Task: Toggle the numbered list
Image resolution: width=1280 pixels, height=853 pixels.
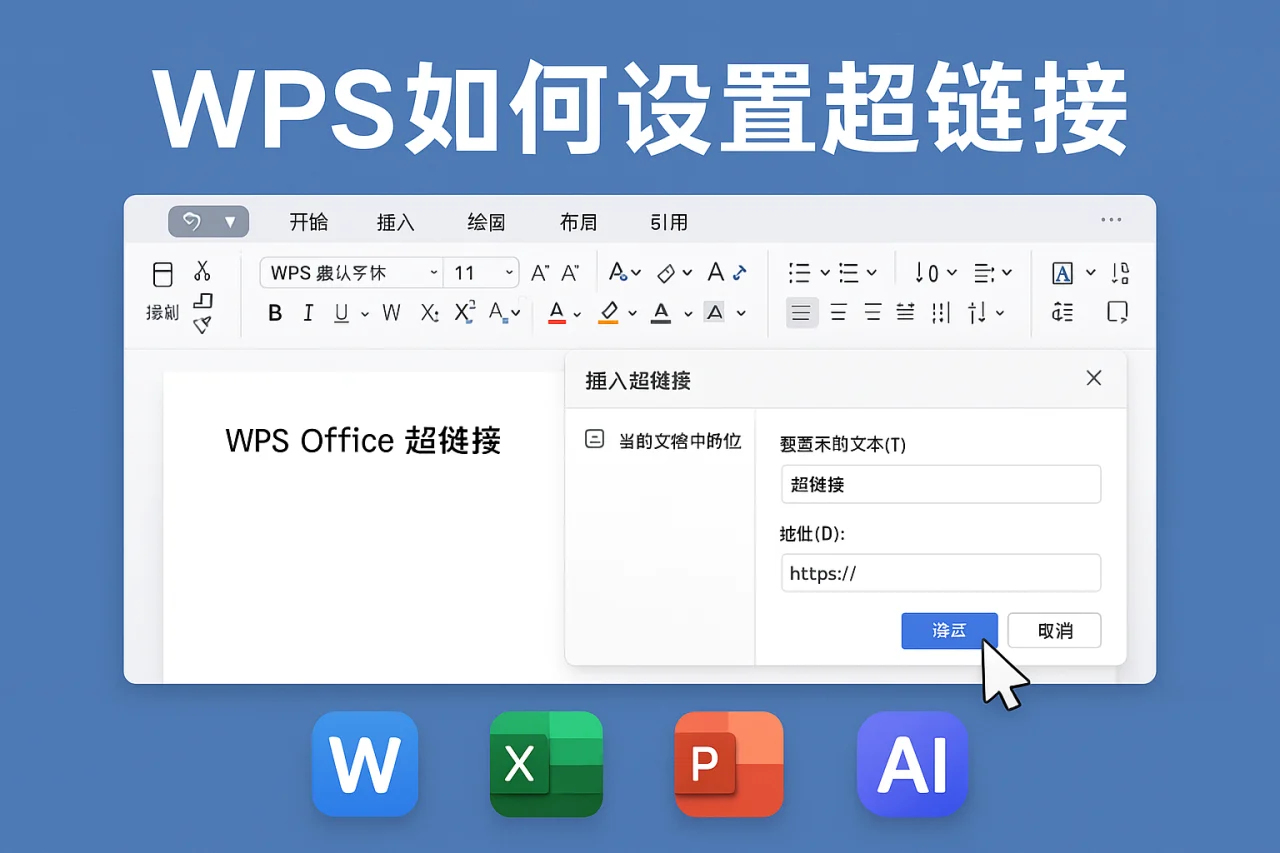Action: [849, 272]
